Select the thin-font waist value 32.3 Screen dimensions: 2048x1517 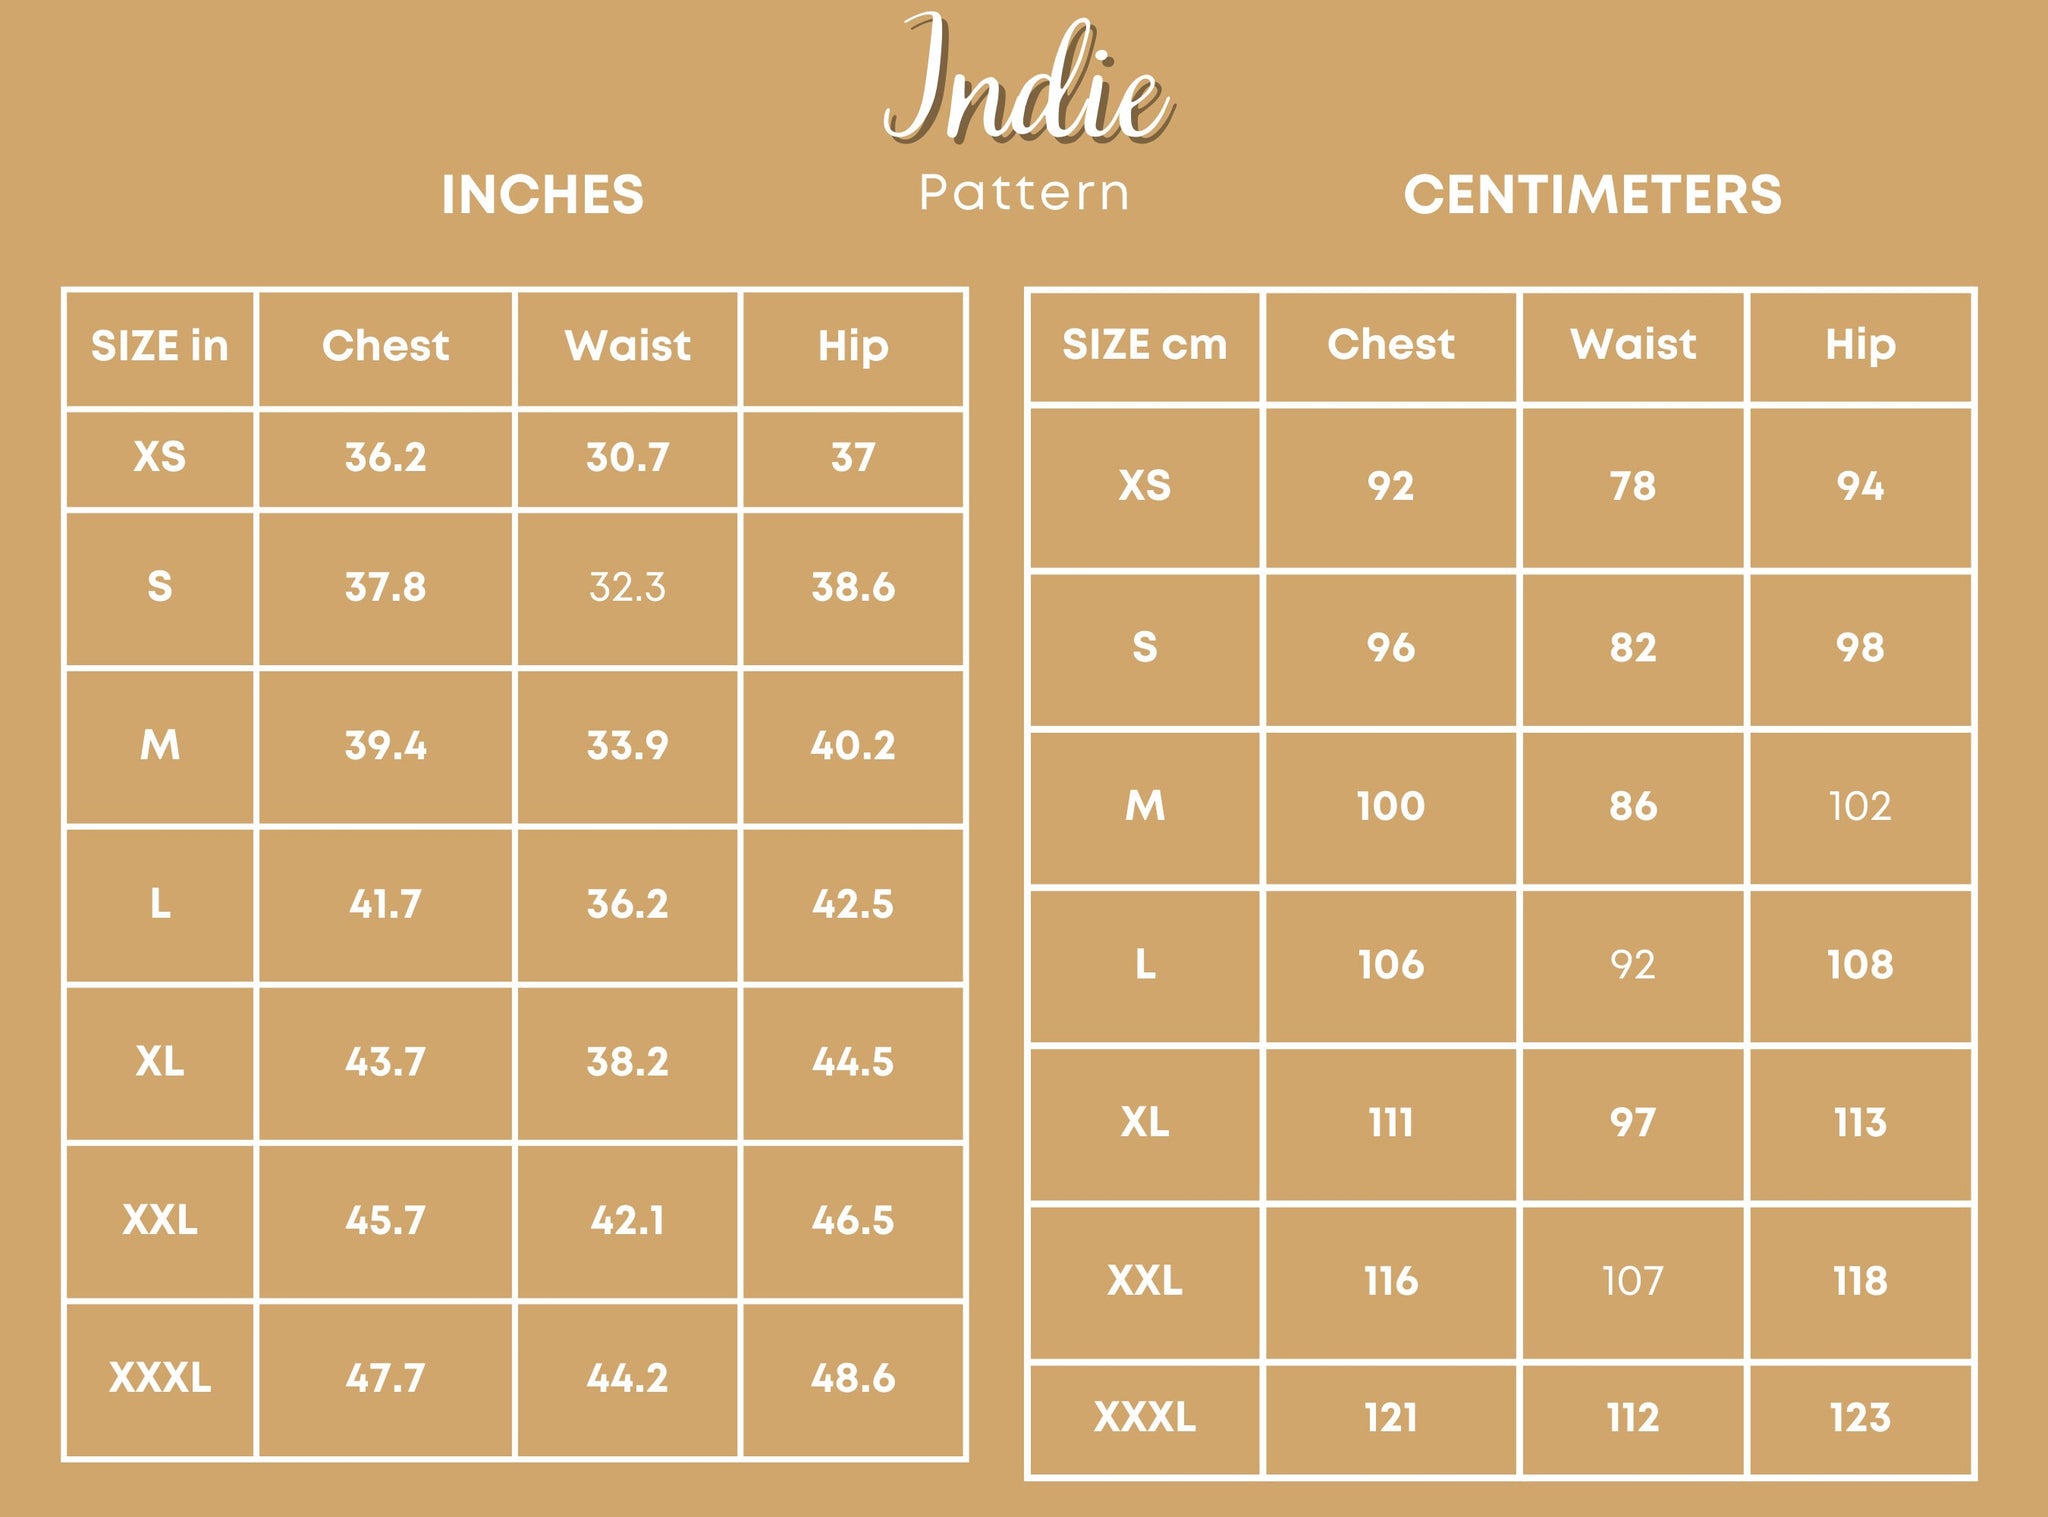tap(627, 587)
